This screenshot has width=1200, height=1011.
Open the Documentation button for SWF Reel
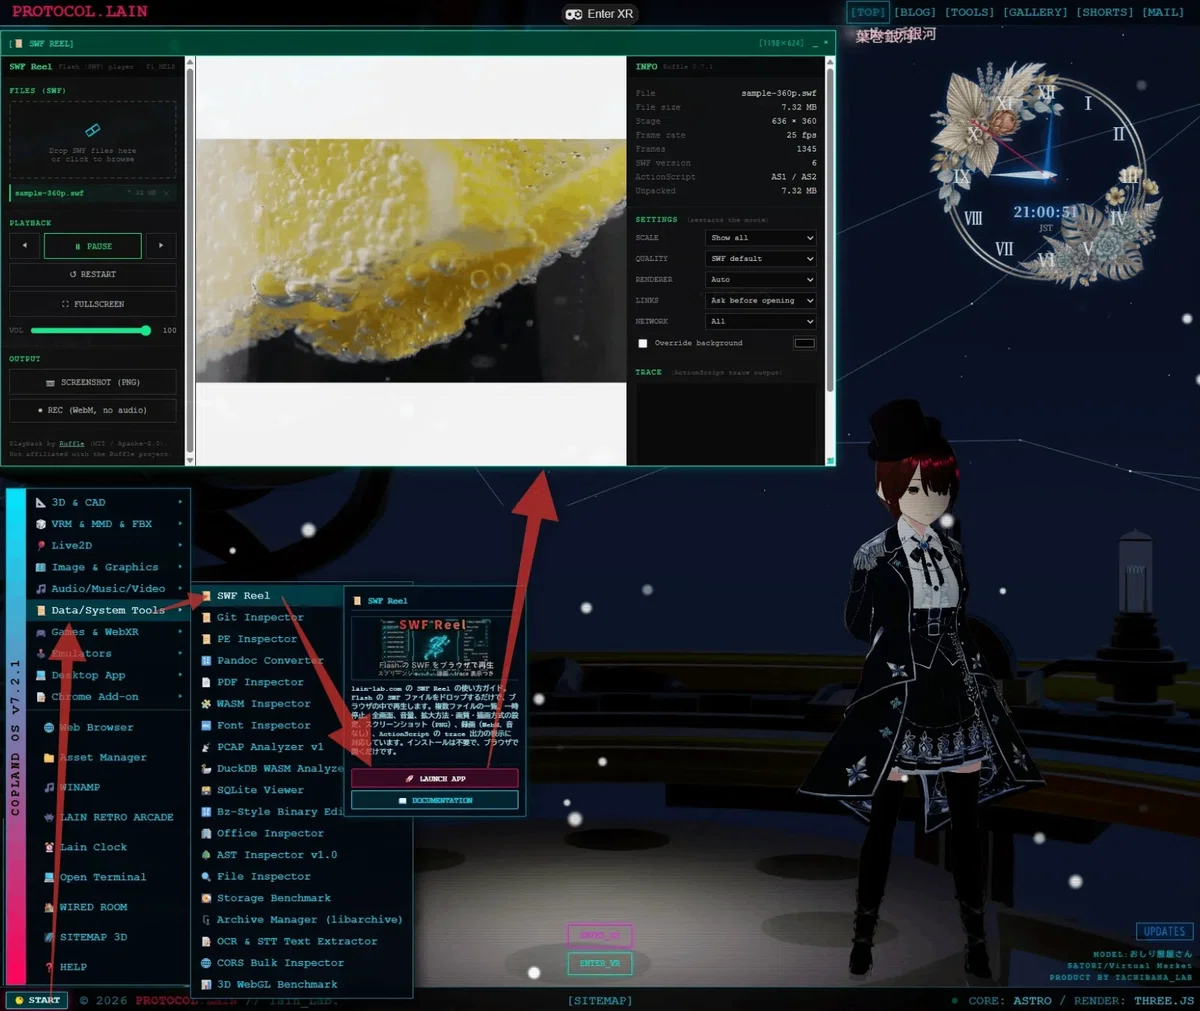pyautogui.click(x=435, y=800)
